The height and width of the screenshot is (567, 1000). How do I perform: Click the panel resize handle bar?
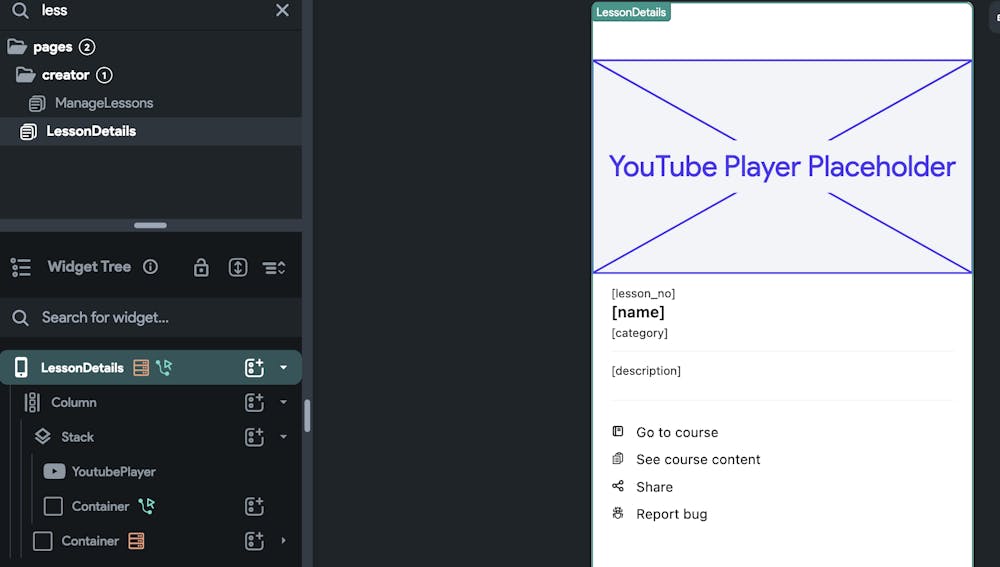point(151,225)
